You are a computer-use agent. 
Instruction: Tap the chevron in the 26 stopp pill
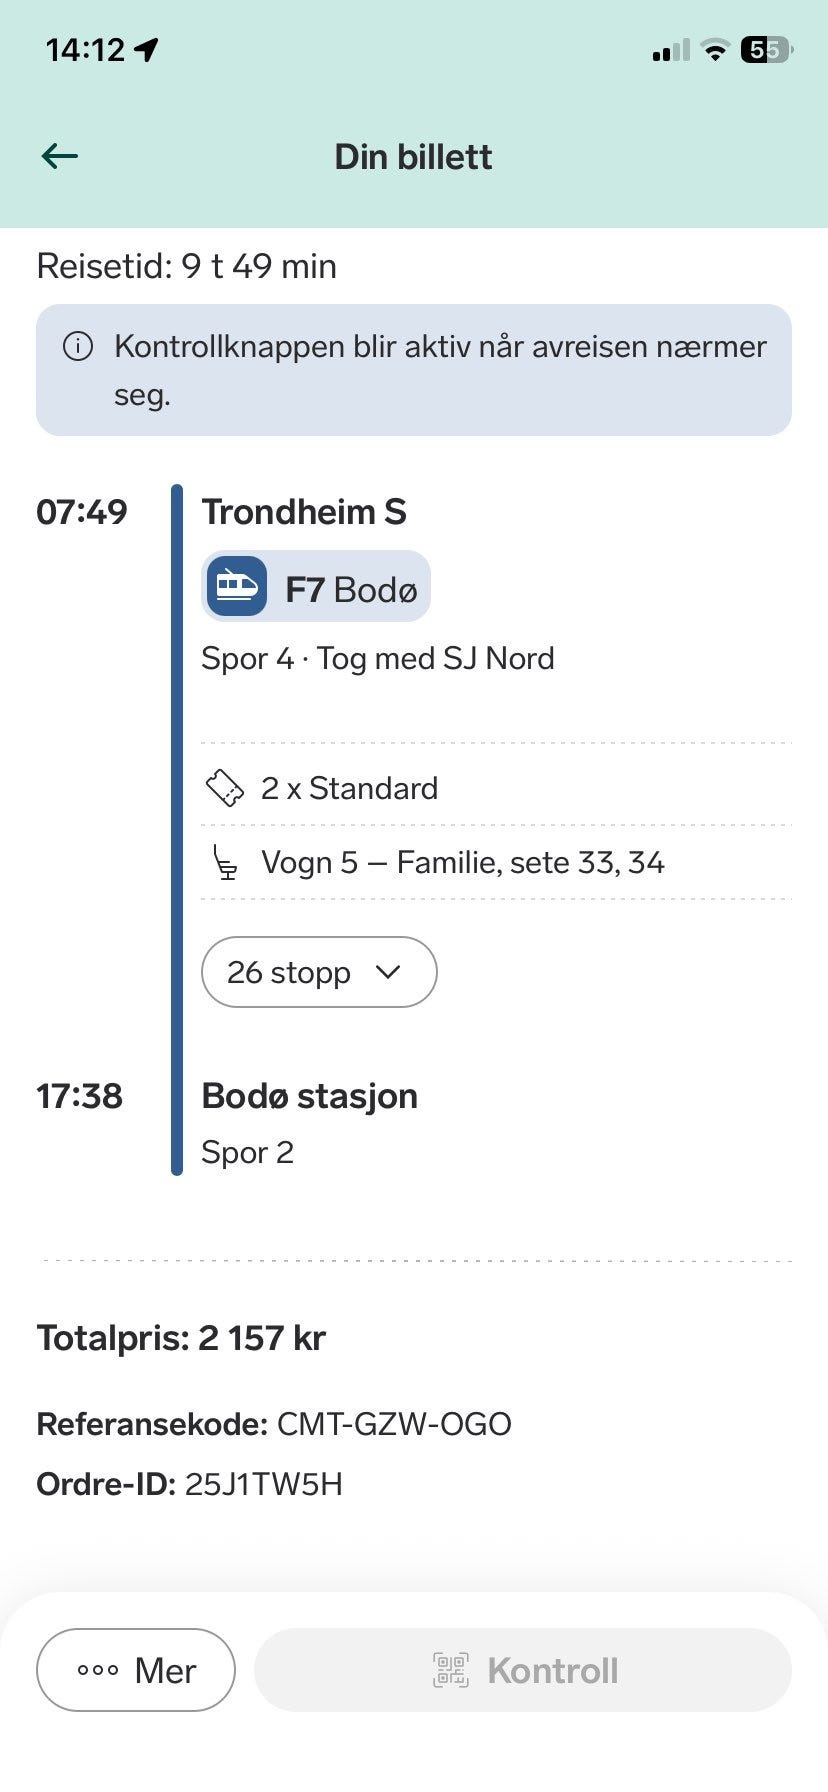388,972
